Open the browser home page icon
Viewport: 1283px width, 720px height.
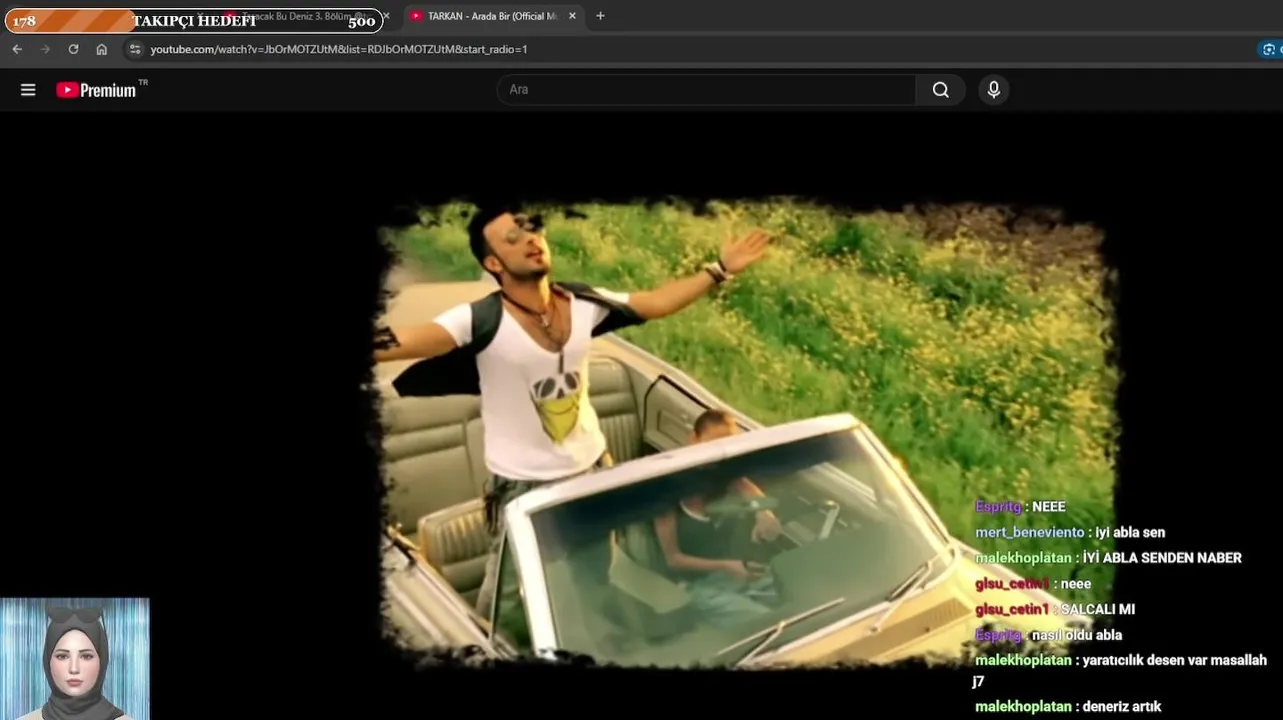tap(101, 49)
